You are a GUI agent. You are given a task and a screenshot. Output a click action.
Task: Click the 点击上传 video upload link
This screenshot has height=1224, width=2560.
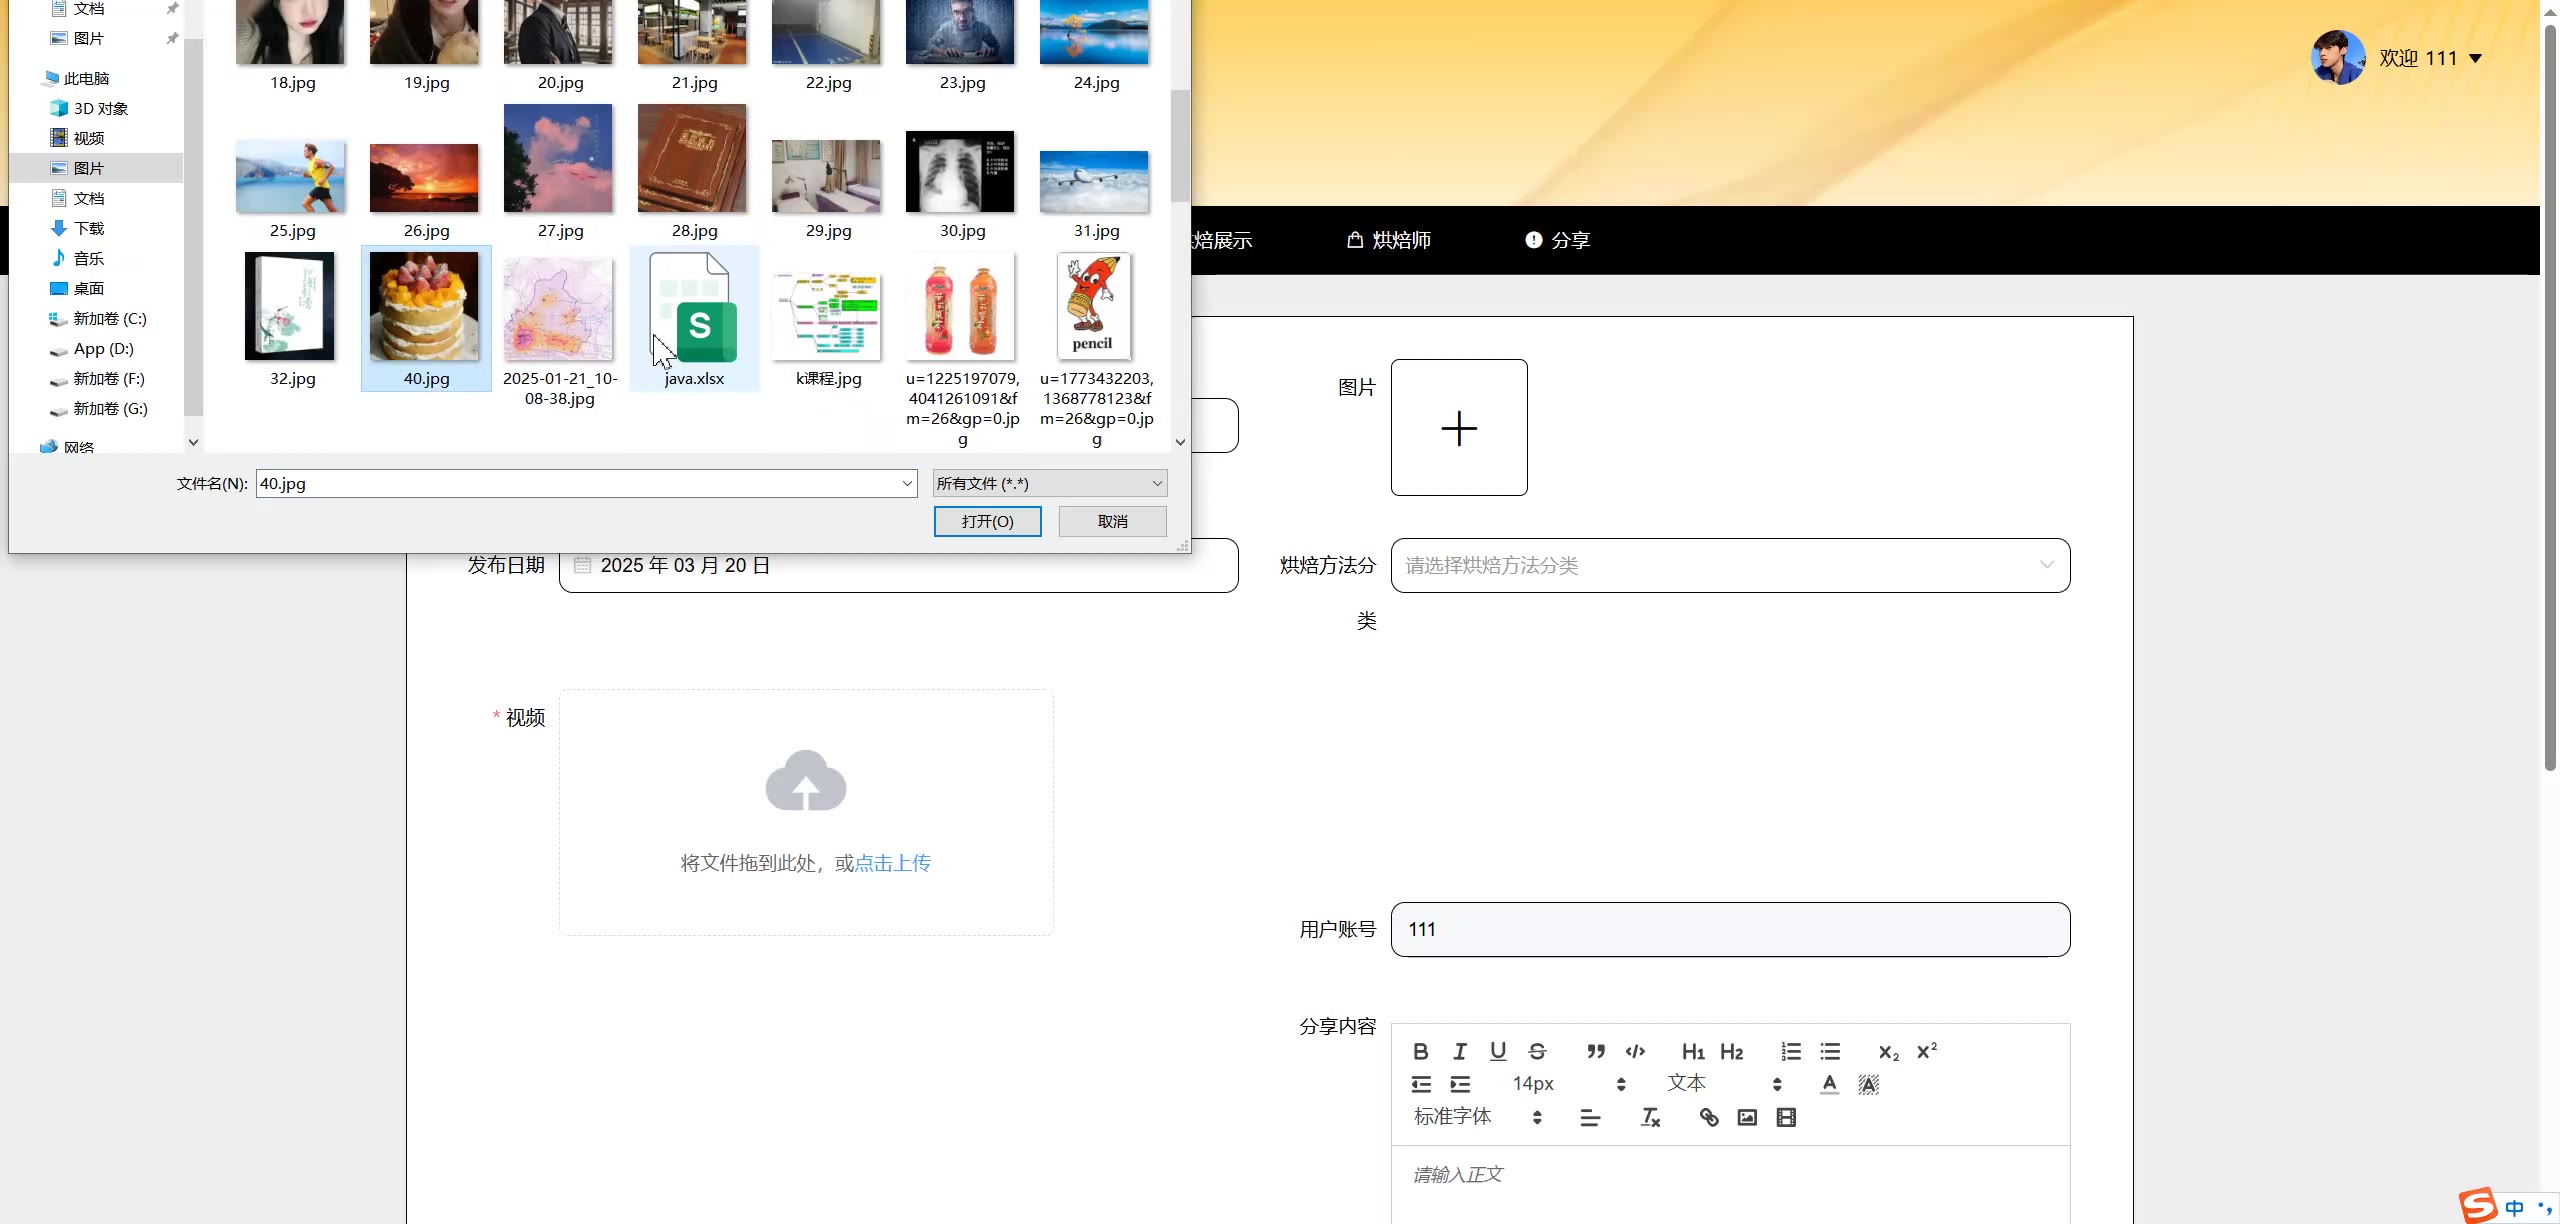pyautogui.click(x=893, y=863)
